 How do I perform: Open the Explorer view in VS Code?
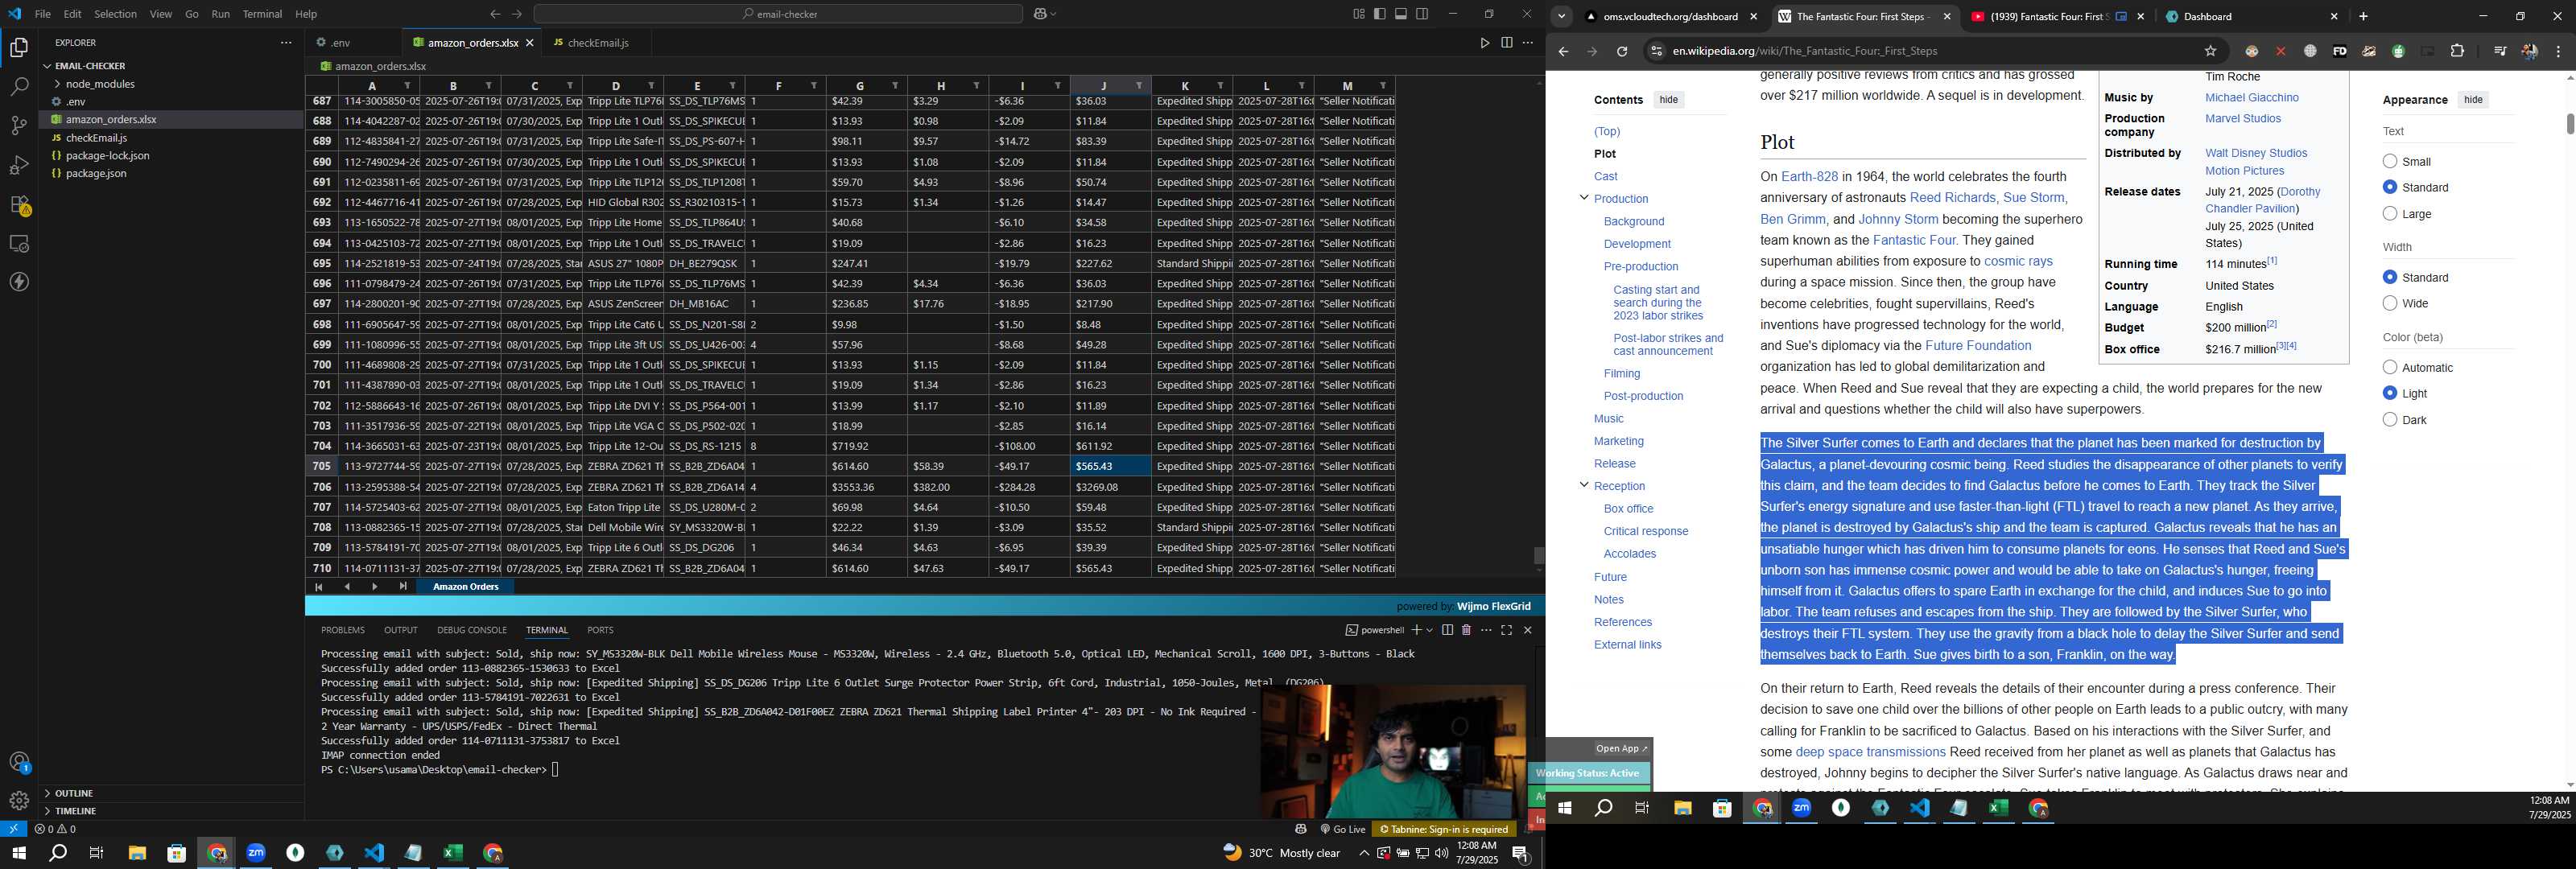[x=19, y=47]
